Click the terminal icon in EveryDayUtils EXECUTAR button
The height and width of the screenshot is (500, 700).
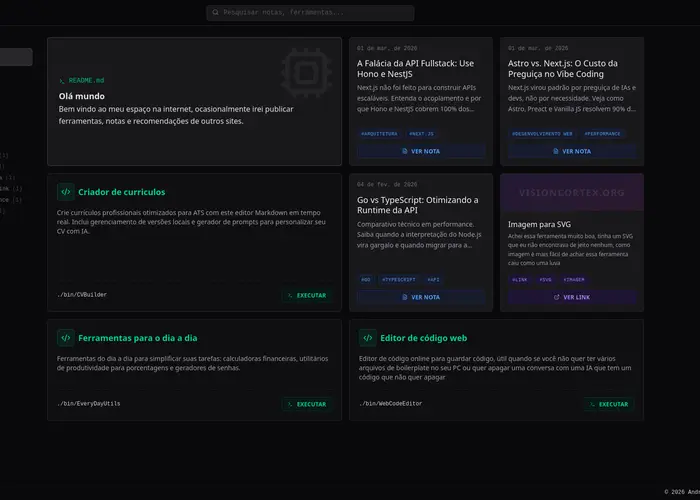click(x=290, y=404)
